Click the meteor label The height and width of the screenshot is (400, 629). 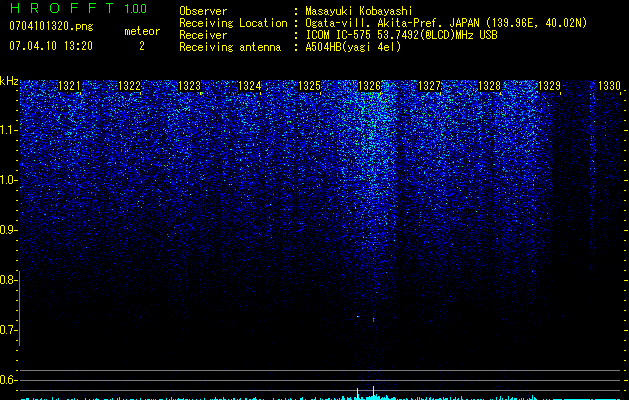tap(142, 31)
